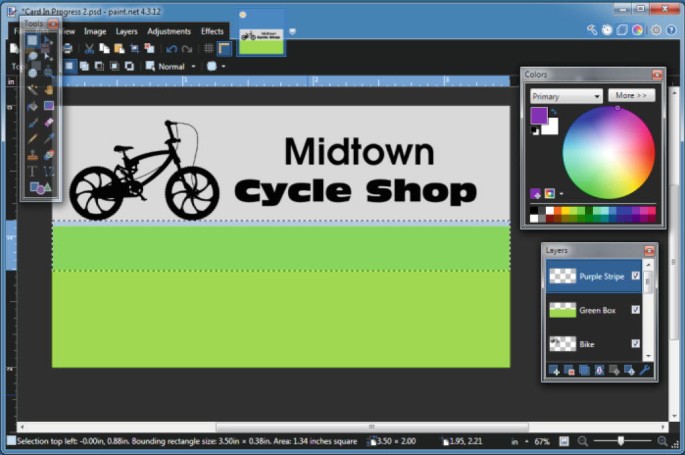This screenshot has width=685, height=455.
Task: Hide the Purple Stripe layer
Action: (636, 276)
